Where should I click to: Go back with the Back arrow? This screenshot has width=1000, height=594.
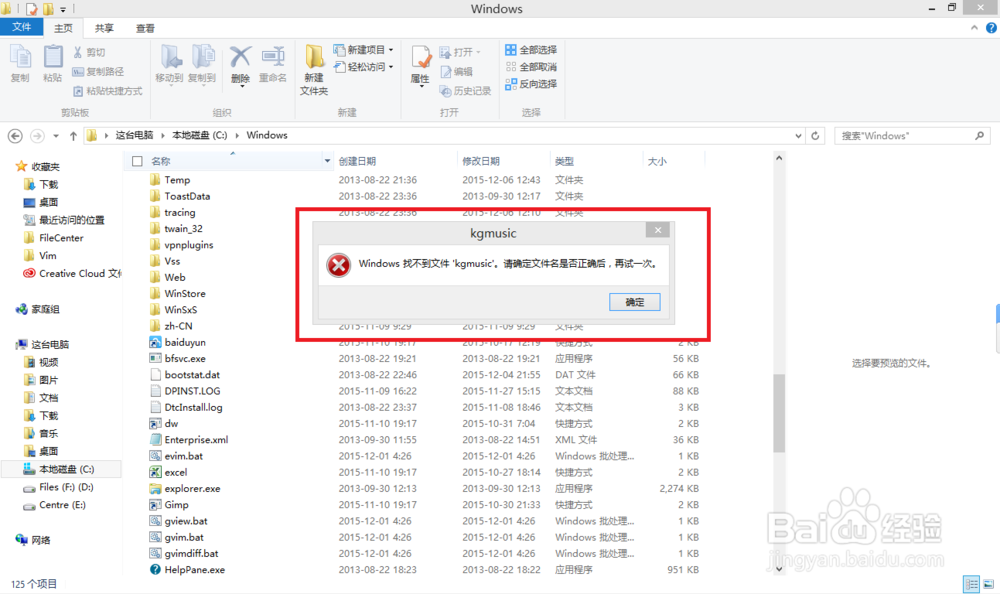[15, 136]
